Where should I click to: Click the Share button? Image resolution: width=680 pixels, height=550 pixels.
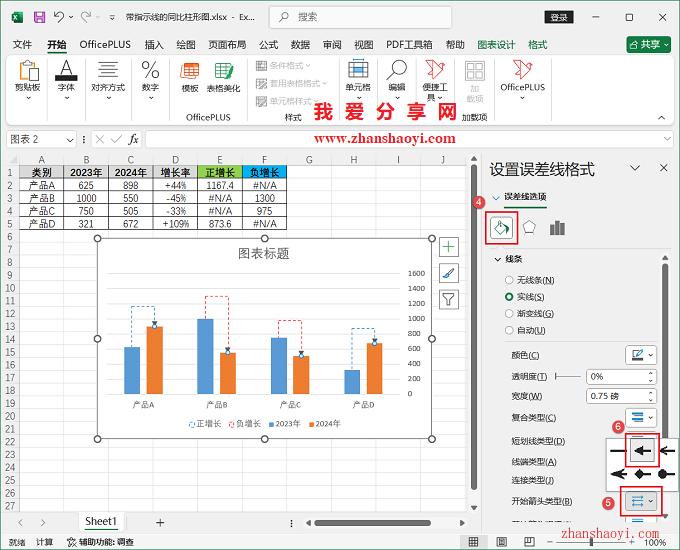click(x=648, y=45)
